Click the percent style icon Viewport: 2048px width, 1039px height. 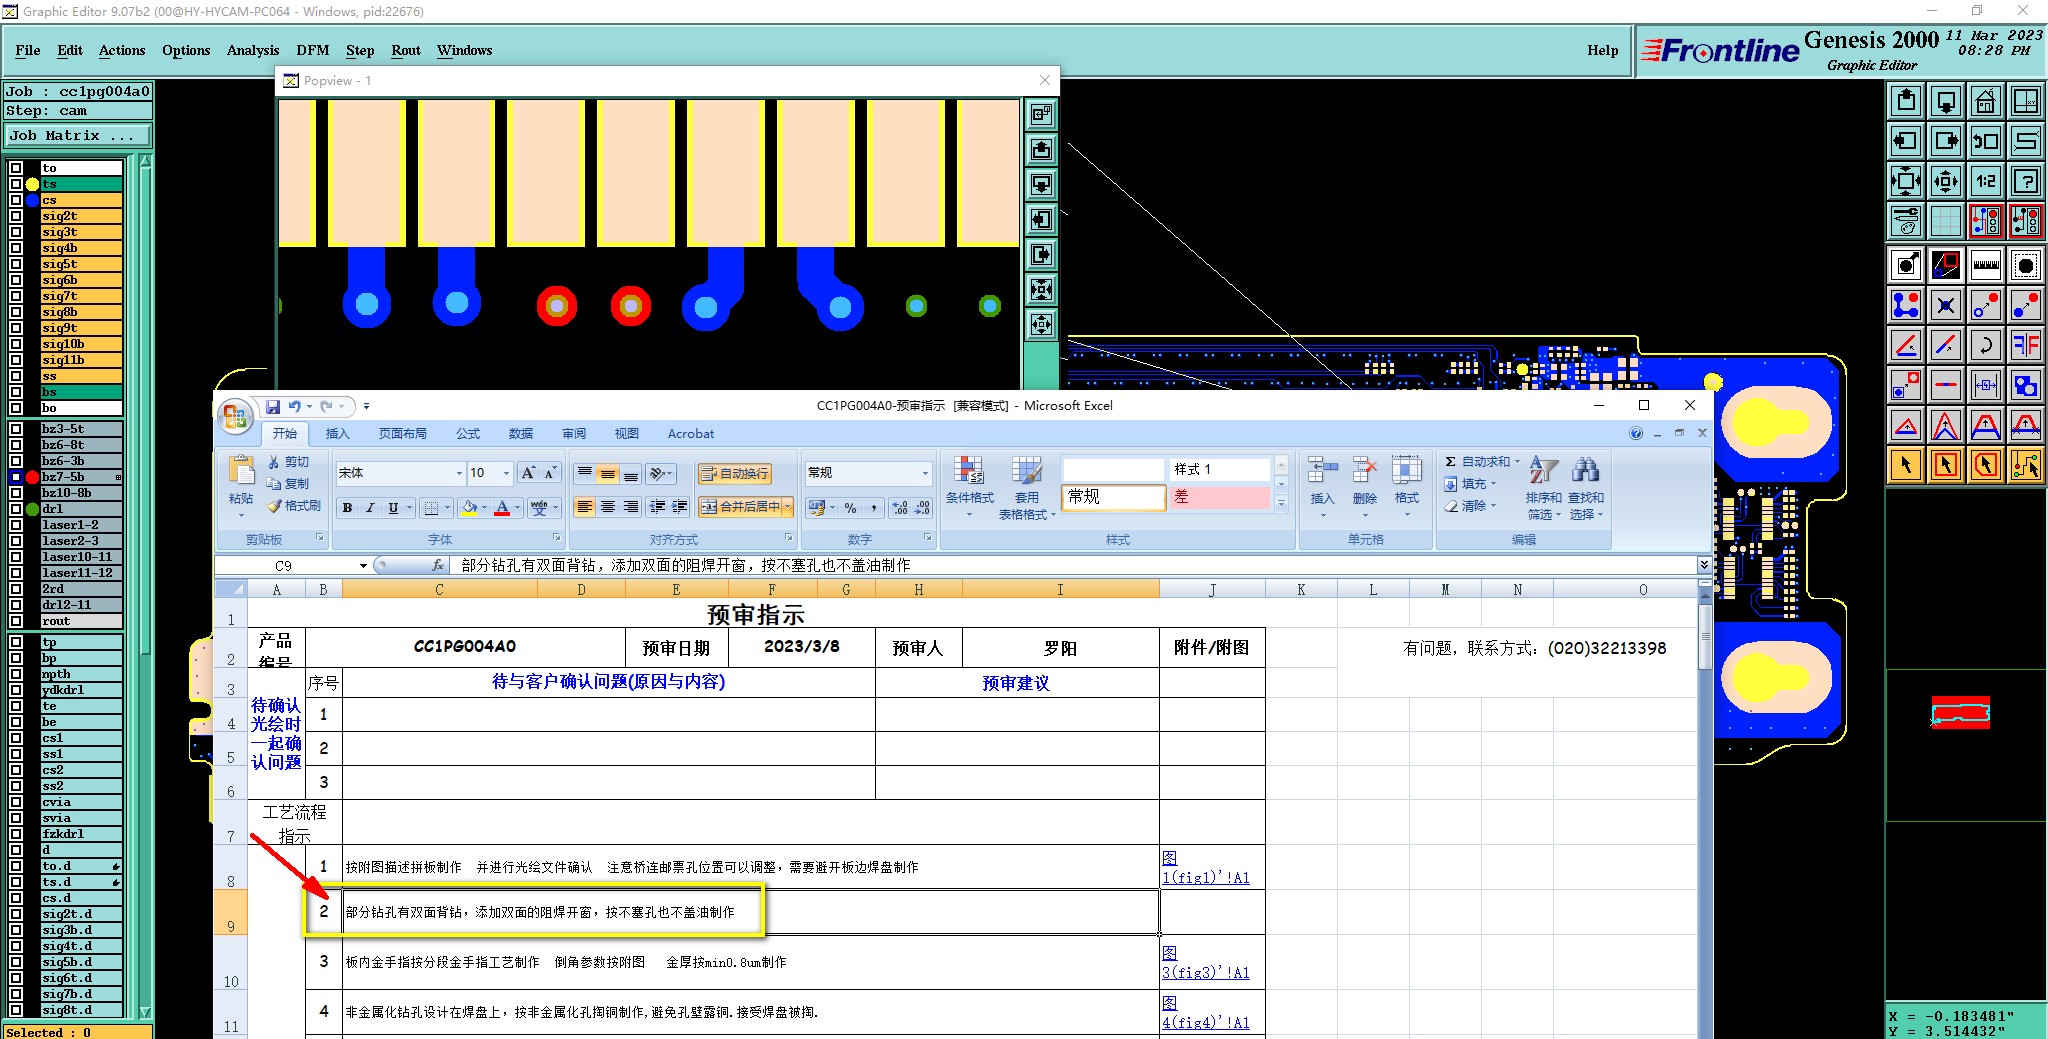[x=850, y=508]
